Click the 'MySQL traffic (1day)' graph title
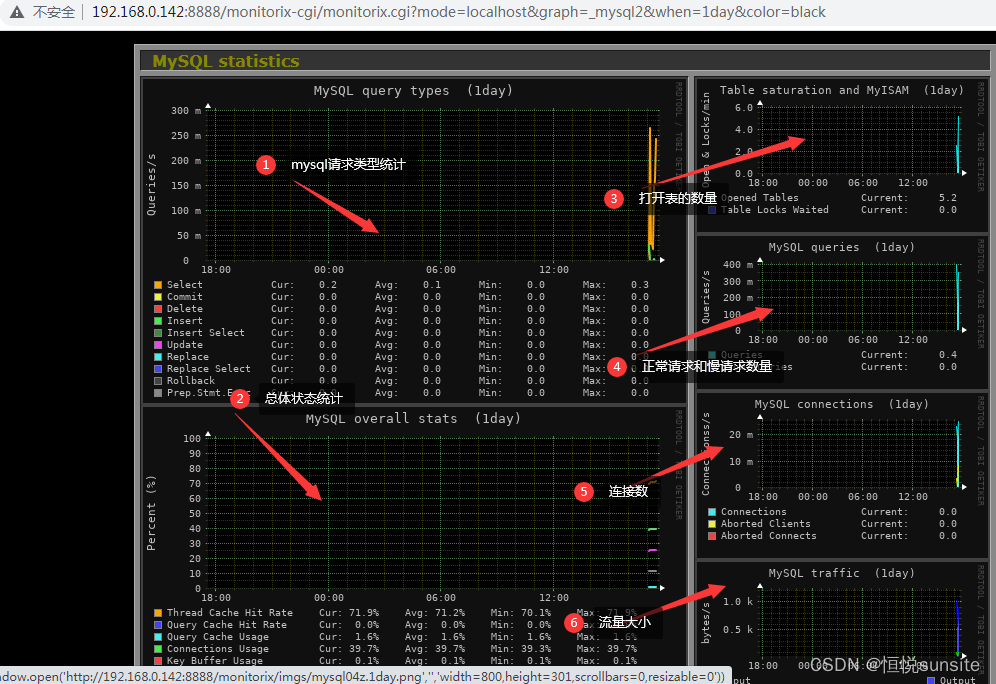This screenshot has height=684, width=996. coord(841,573)
